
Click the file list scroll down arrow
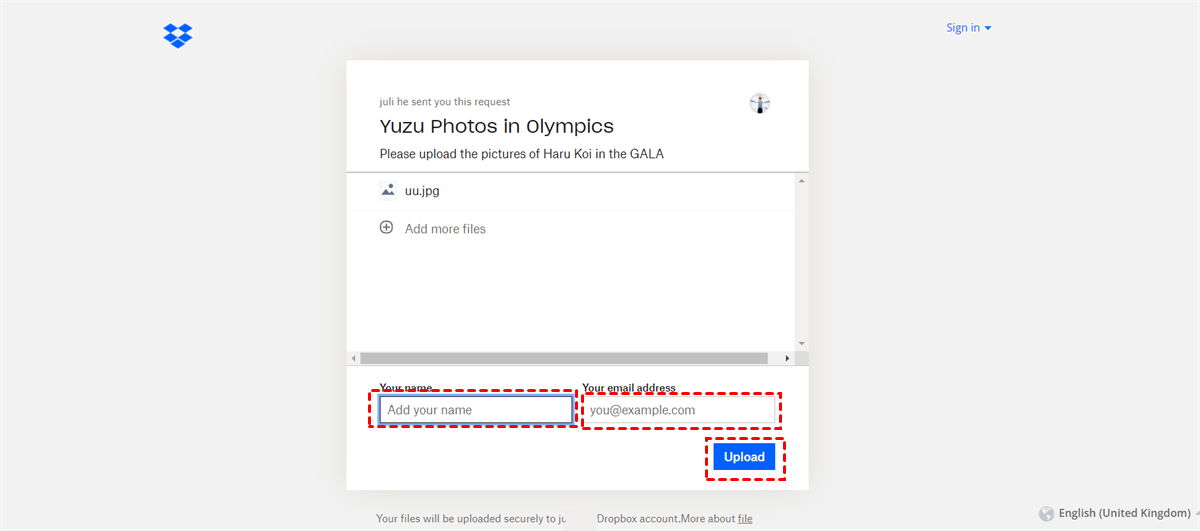tap(801, 342)
